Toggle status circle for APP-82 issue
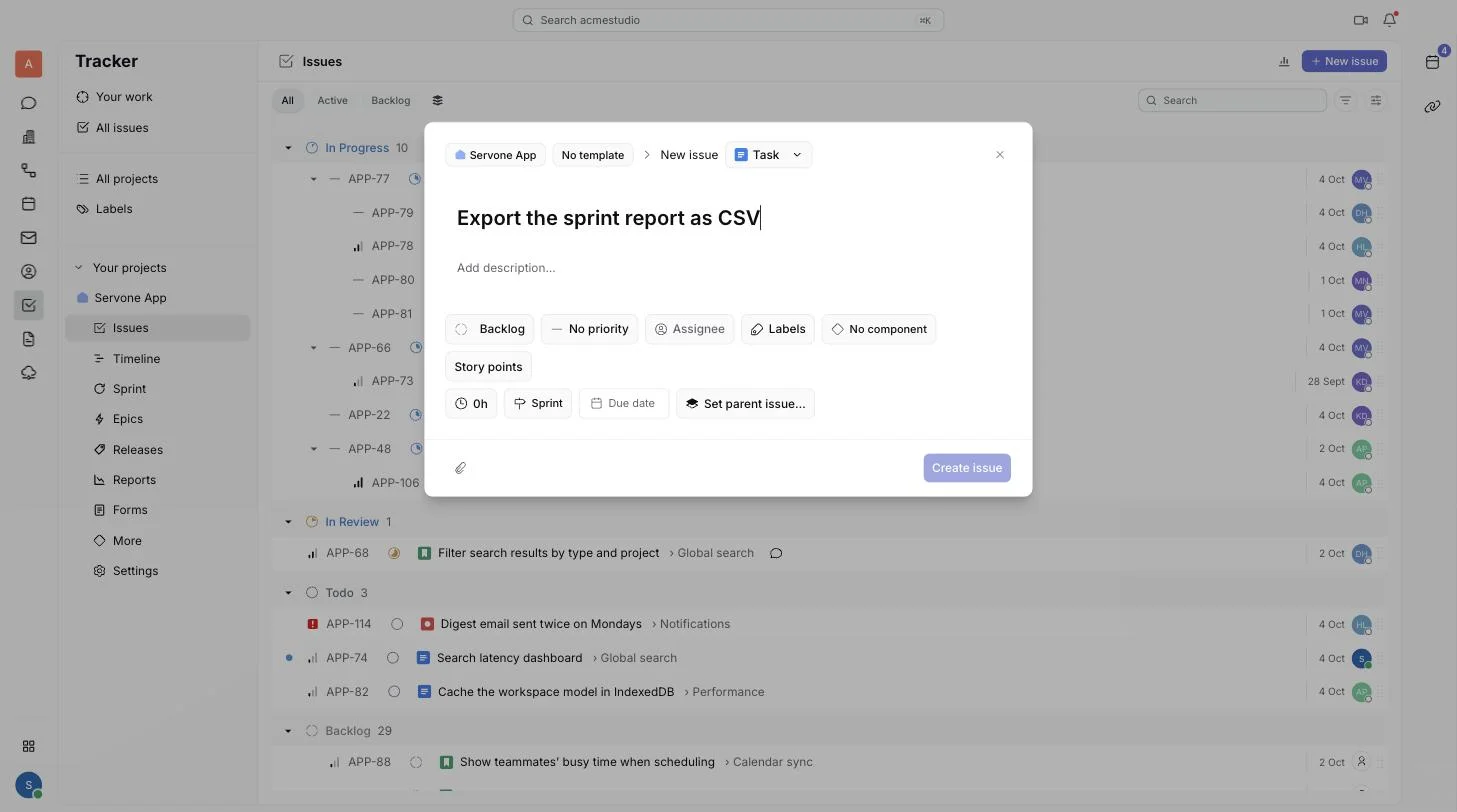 coord(394,692)
